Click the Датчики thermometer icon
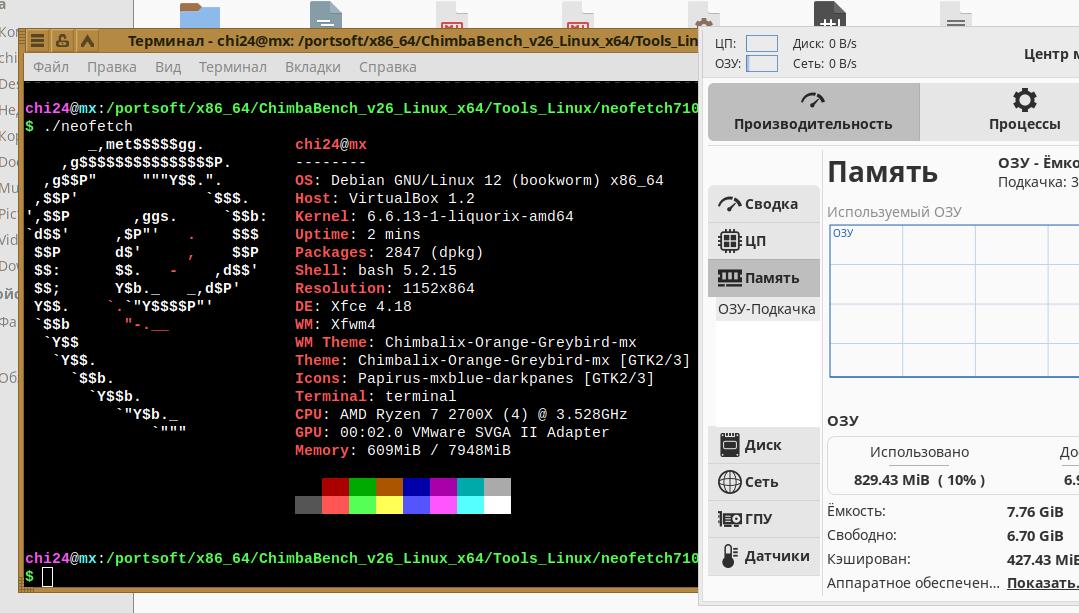 pyautogui.click(x=729, y=556)
